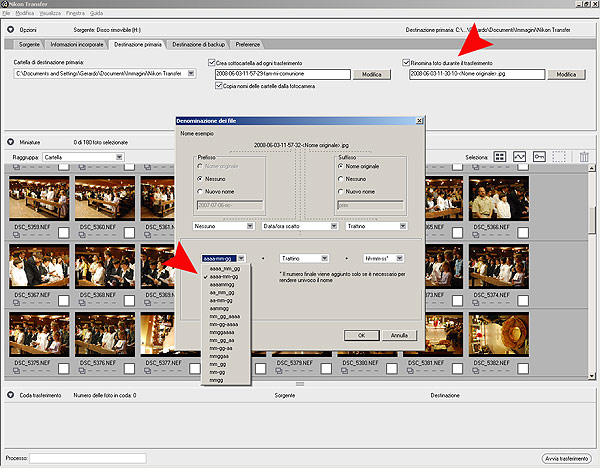
Task: Collapse the Coda trasferimento panel arrow
Action: tap(11, 395)
